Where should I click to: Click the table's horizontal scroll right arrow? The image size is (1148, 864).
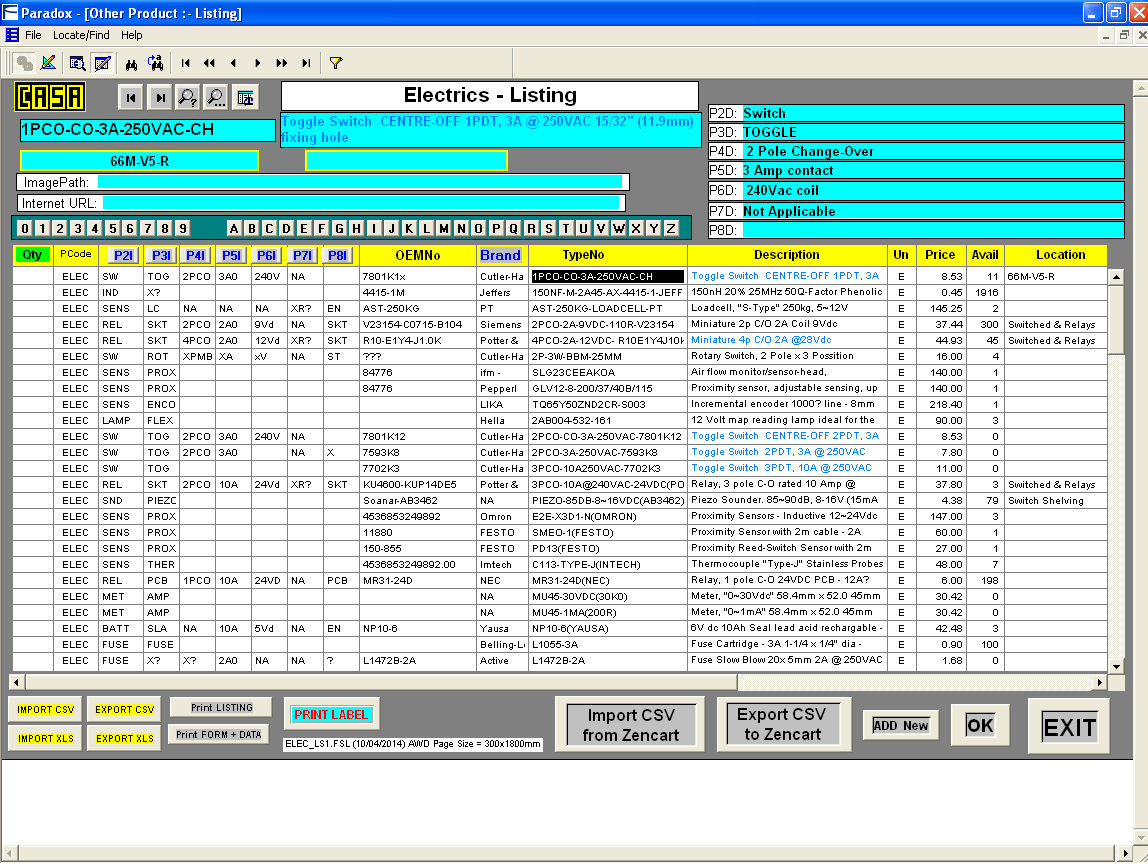[1099, 682]
